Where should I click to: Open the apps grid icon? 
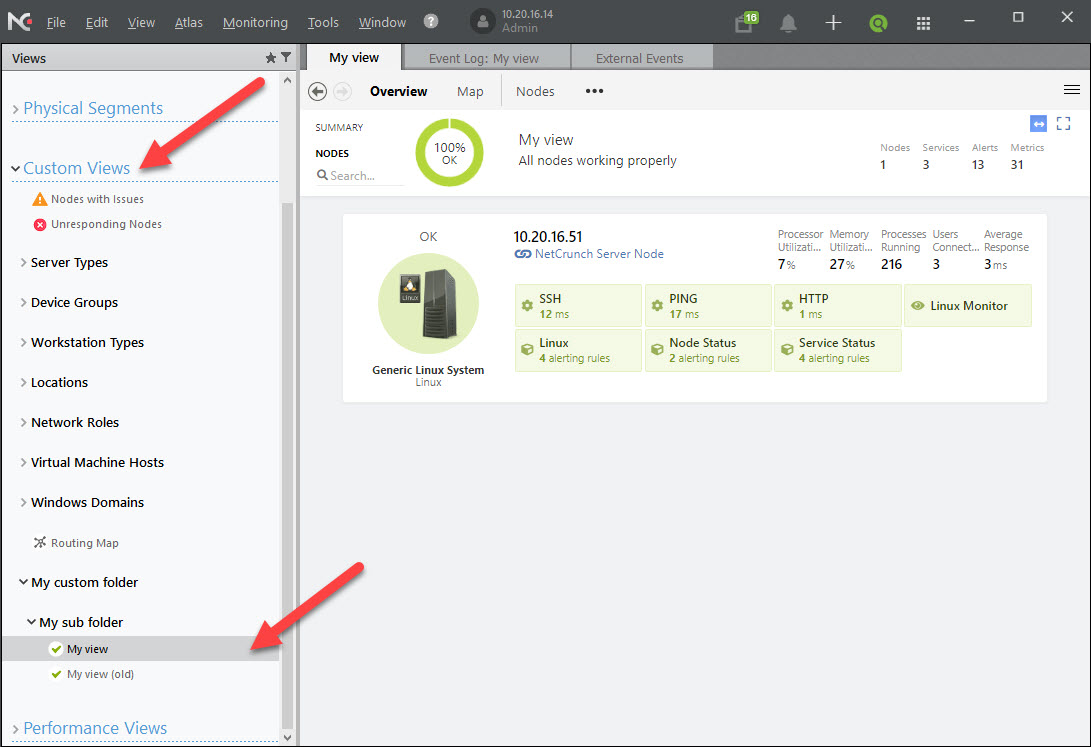pyautogui.click(x=923, y=24)
